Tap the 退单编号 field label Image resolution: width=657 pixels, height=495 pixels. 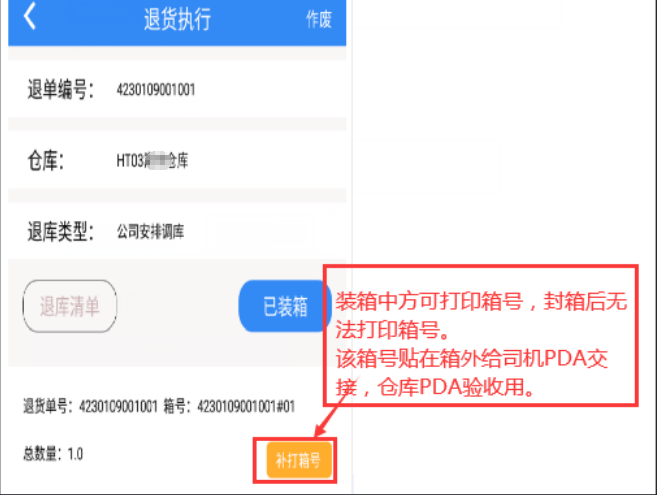[x=61, y=89]
